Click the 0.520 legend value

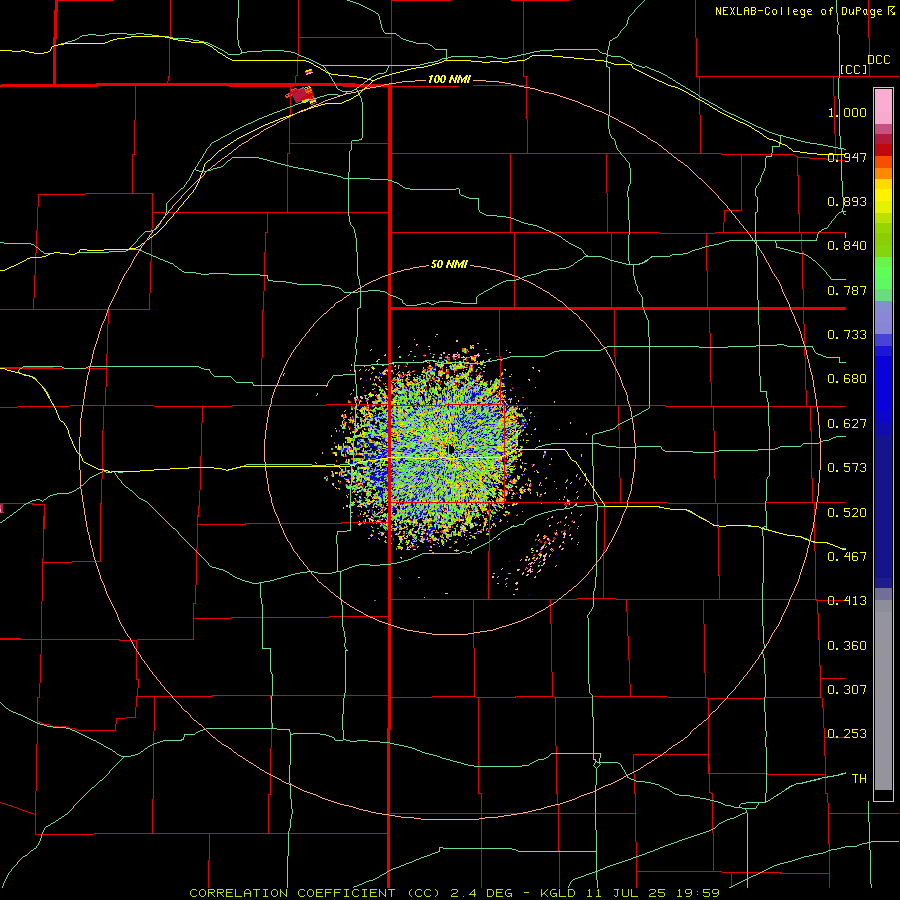pos(847,512)
